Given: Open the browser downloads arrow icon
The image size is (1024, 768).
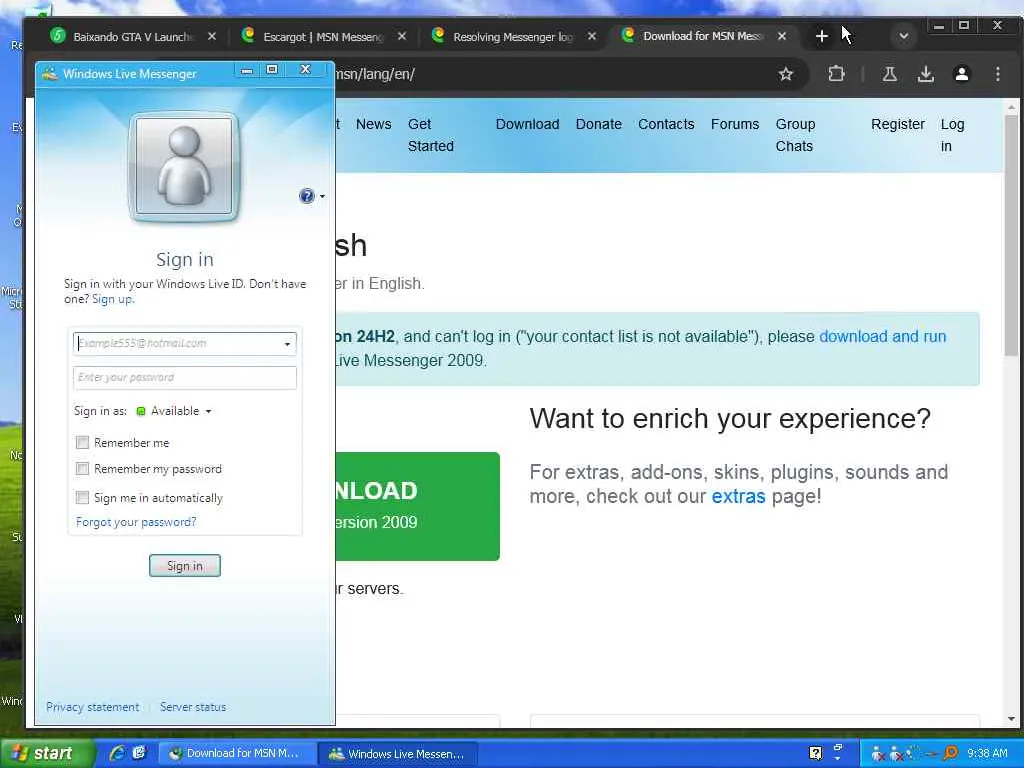Looking at the screenshot, I should (x=925, y=74).
